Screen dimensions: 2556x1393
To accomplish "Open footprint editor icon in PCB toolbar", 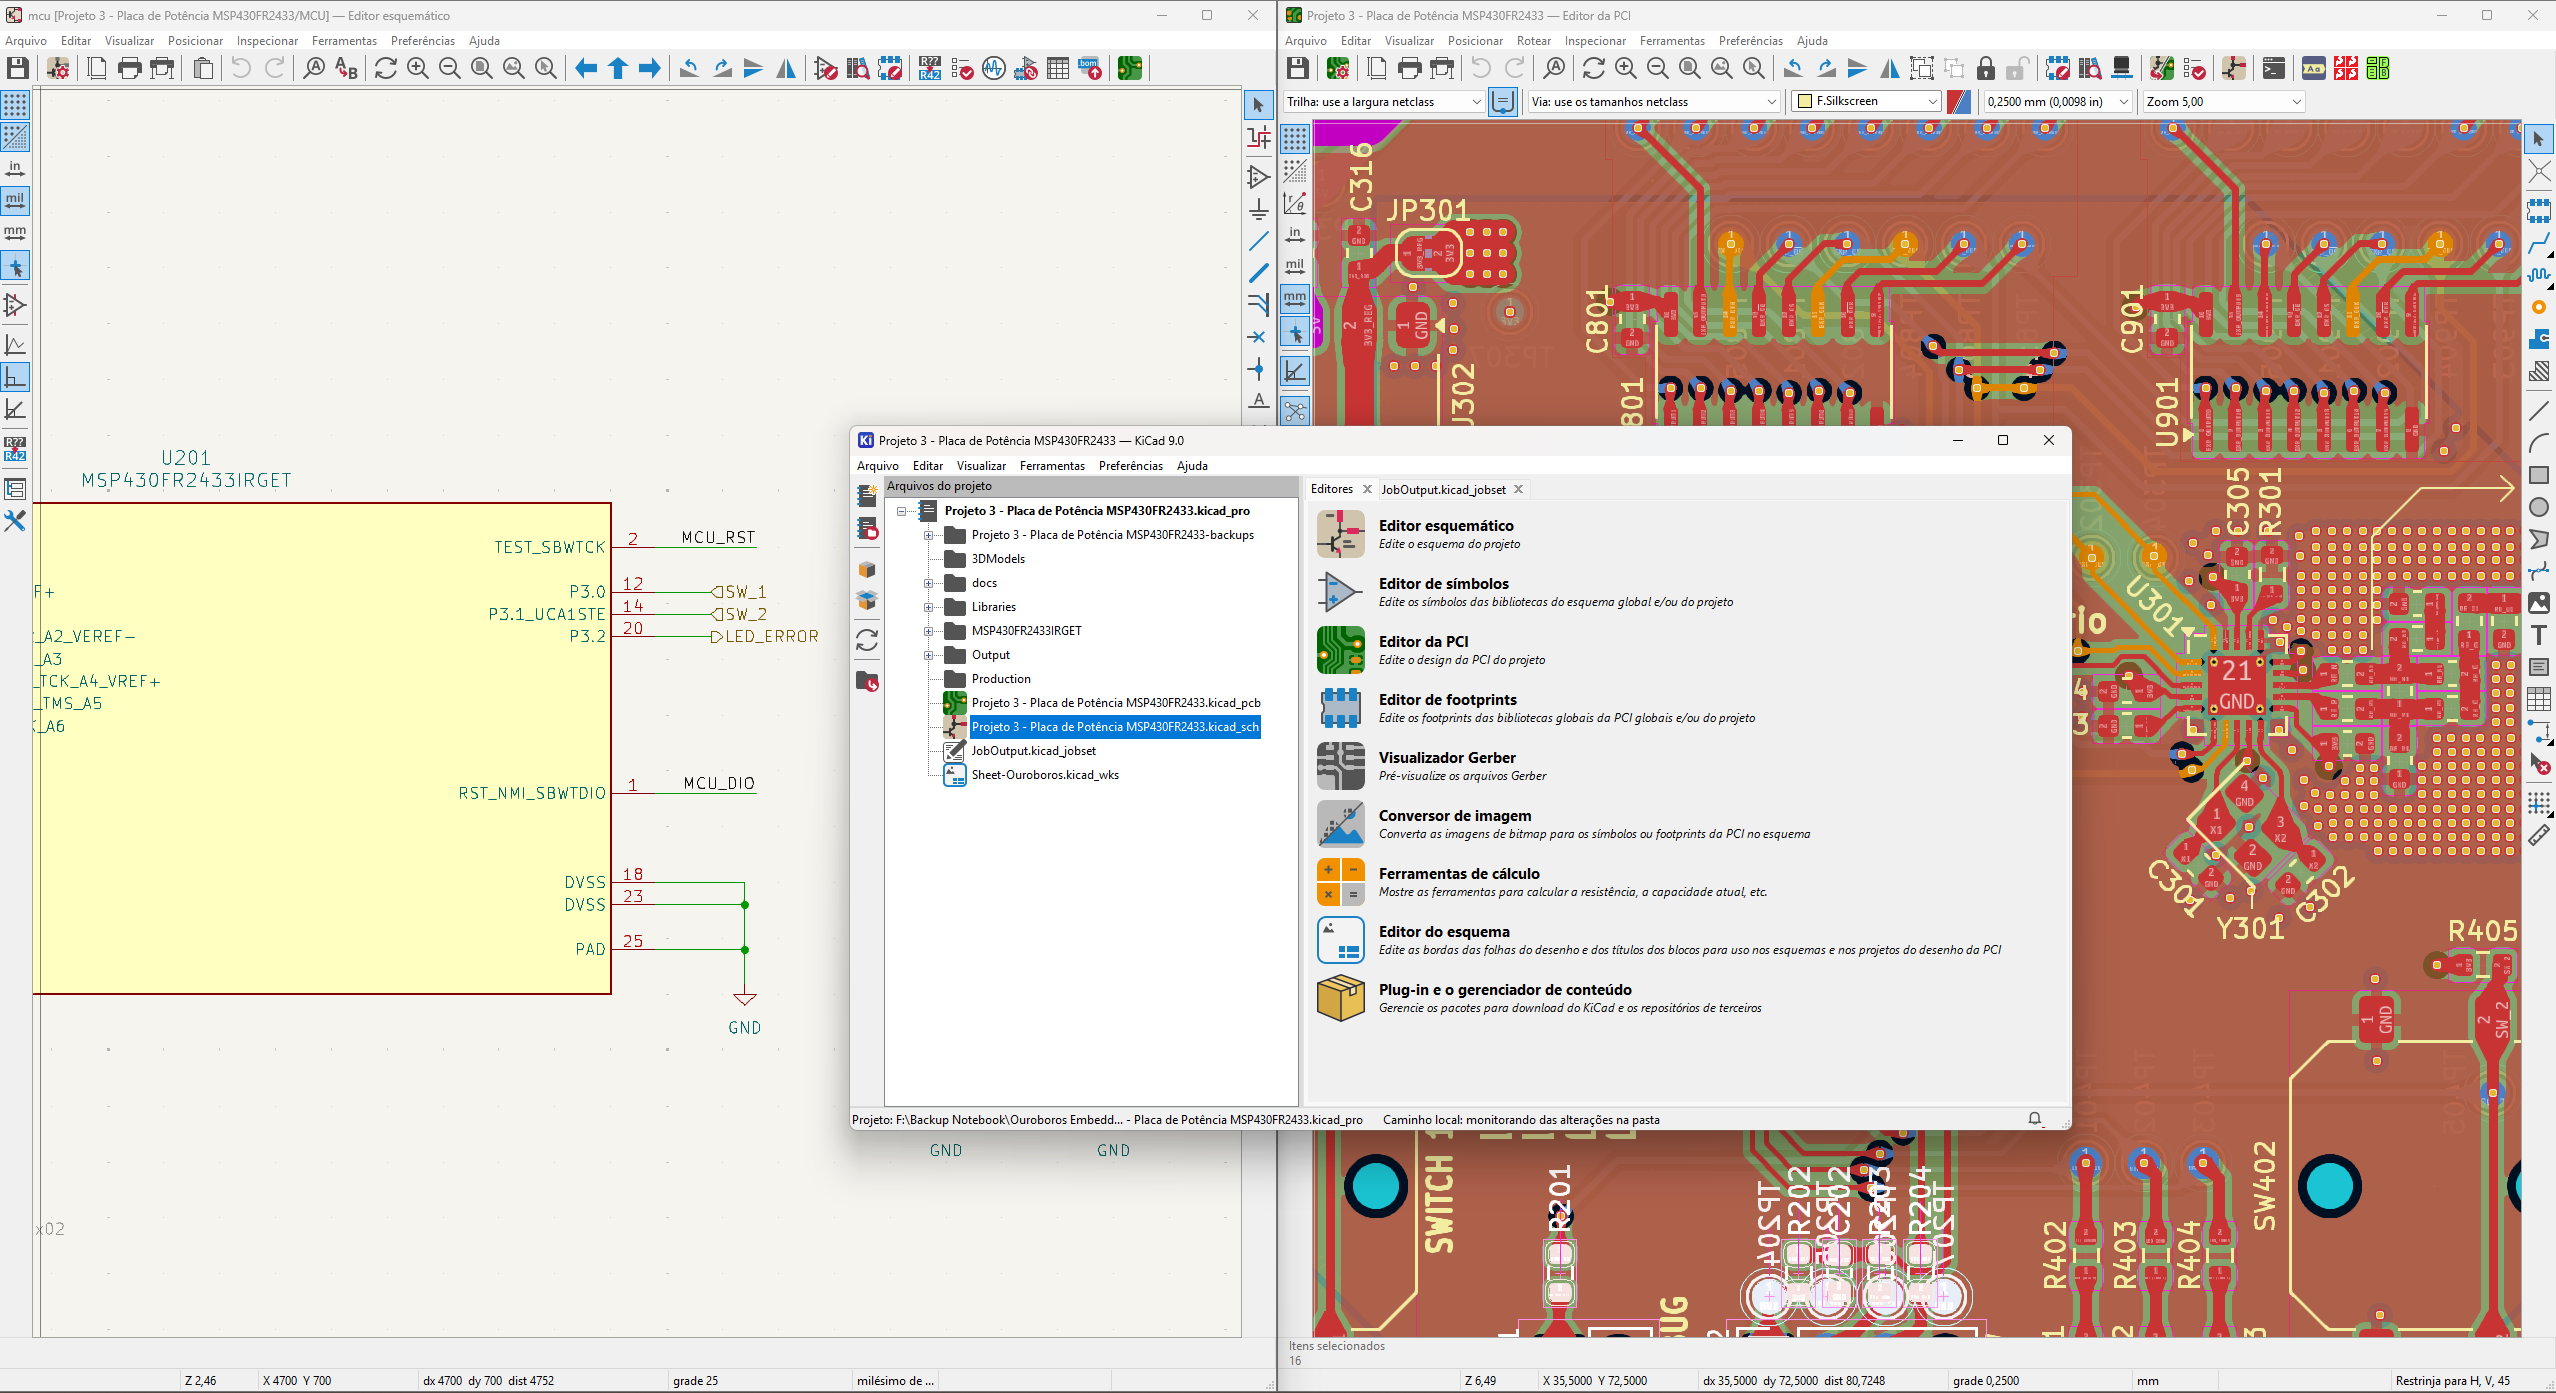I will [2058, 68].
